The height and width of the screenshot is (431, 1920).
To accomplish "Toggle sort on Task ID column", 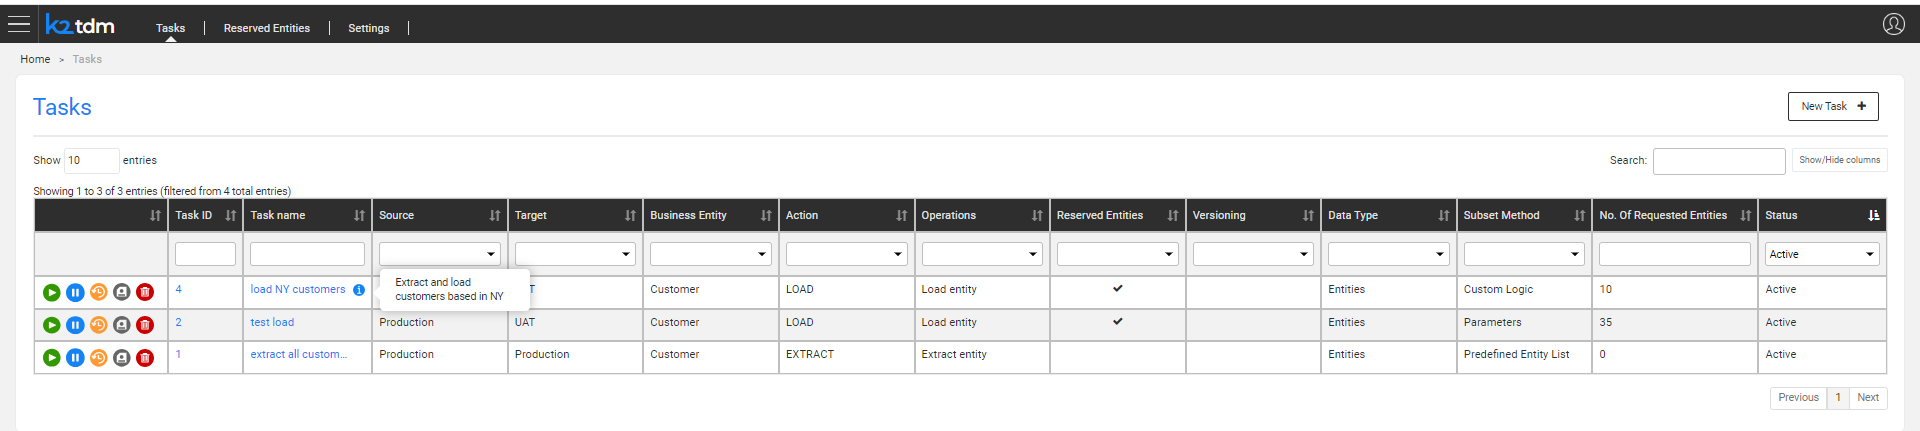I will pos(230,215).
